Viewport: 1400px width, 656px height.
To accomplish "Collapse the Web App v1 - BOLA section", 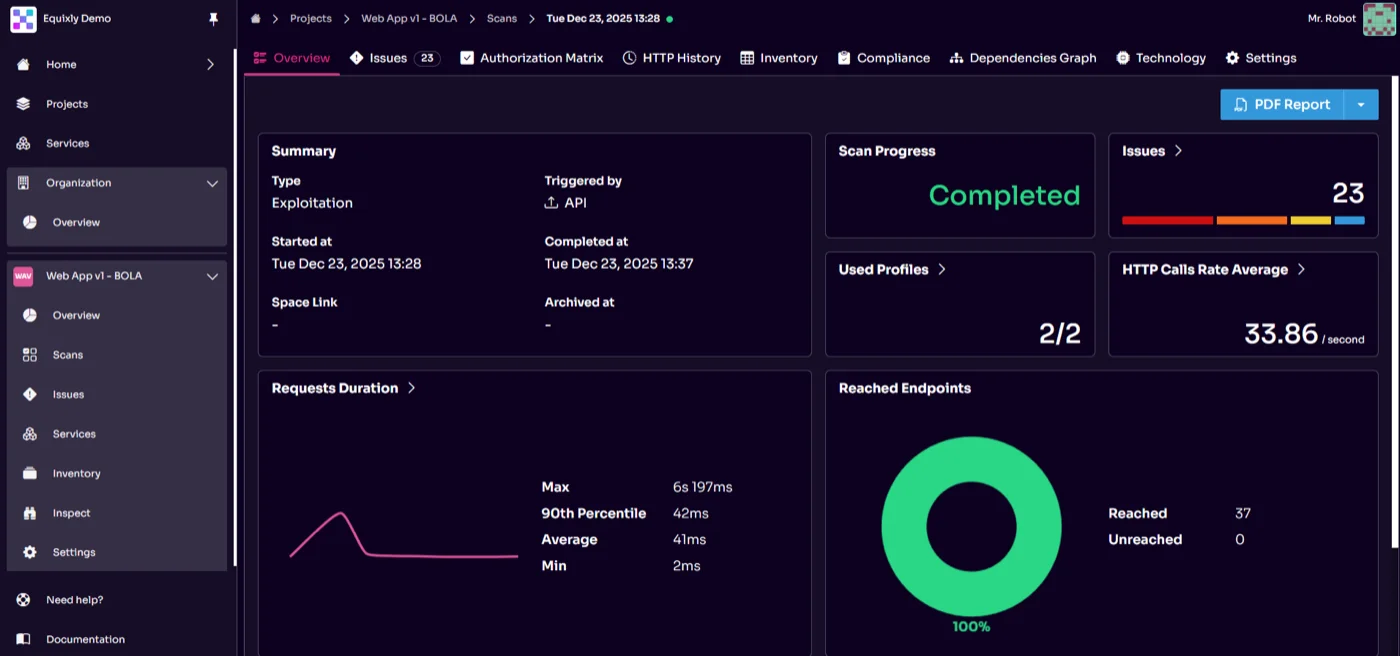I will click(x=211, y=276).
